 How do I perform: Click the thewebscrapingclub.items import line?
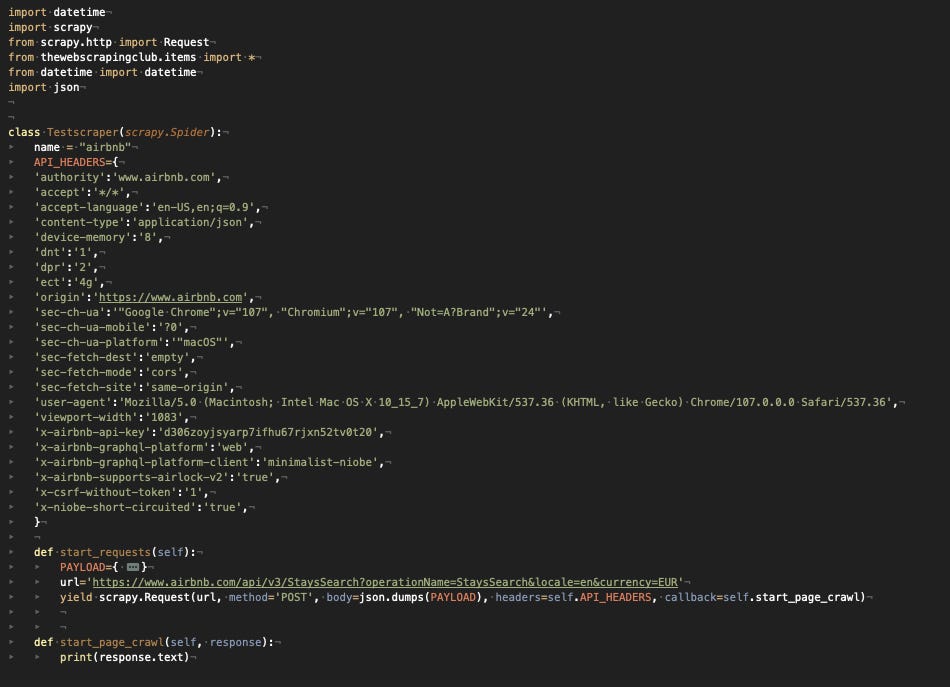pos(120,57)
